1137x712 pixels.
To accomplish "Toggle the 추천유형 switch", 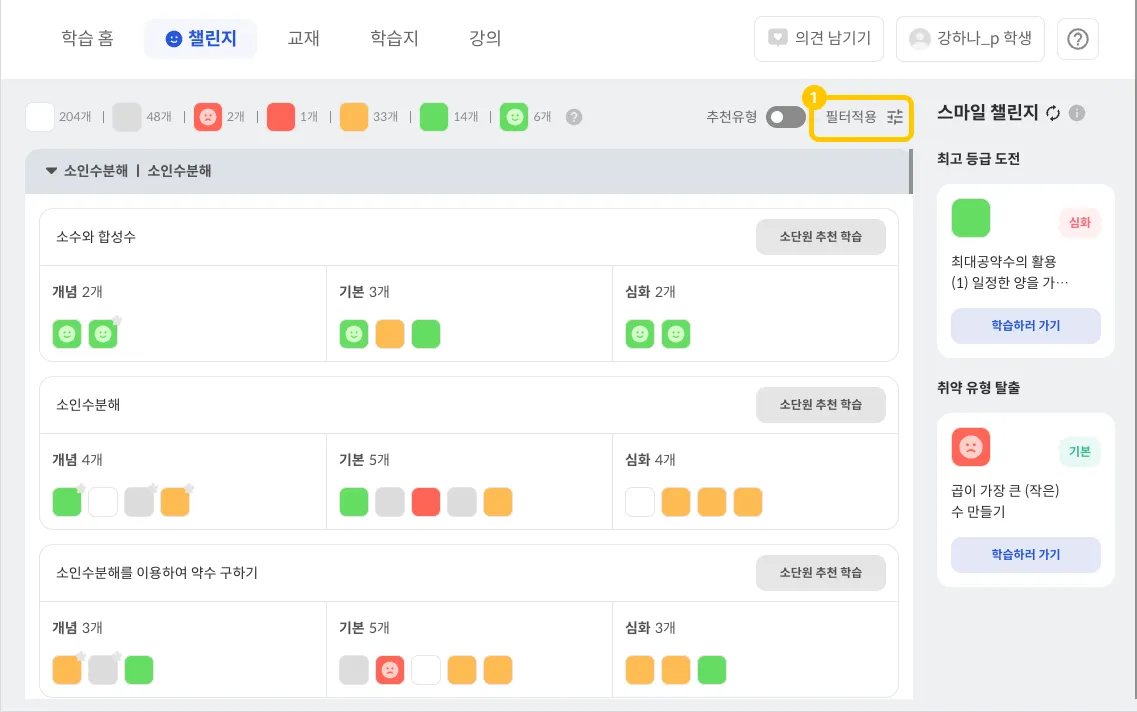I will [785, 117].
